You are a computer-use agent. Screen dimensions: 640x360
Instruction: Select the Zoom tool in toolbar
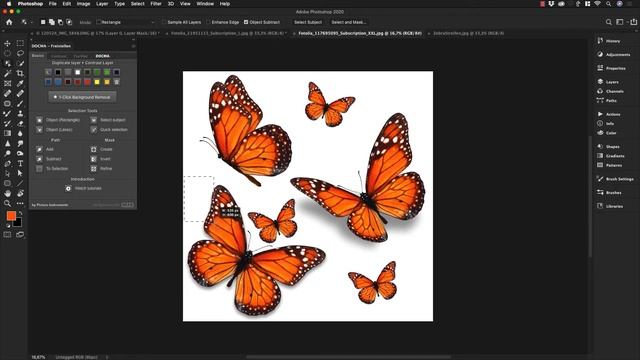click(x=7, y=203)
